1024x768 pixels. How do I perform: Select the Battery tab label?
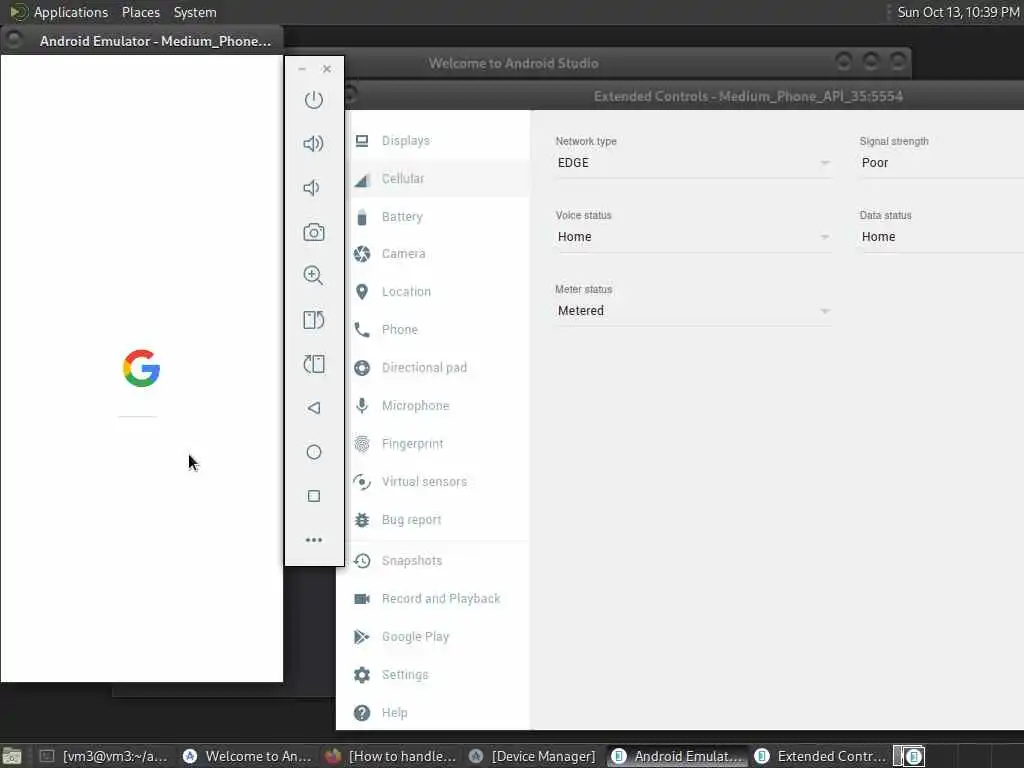click(x=402, y=217)
